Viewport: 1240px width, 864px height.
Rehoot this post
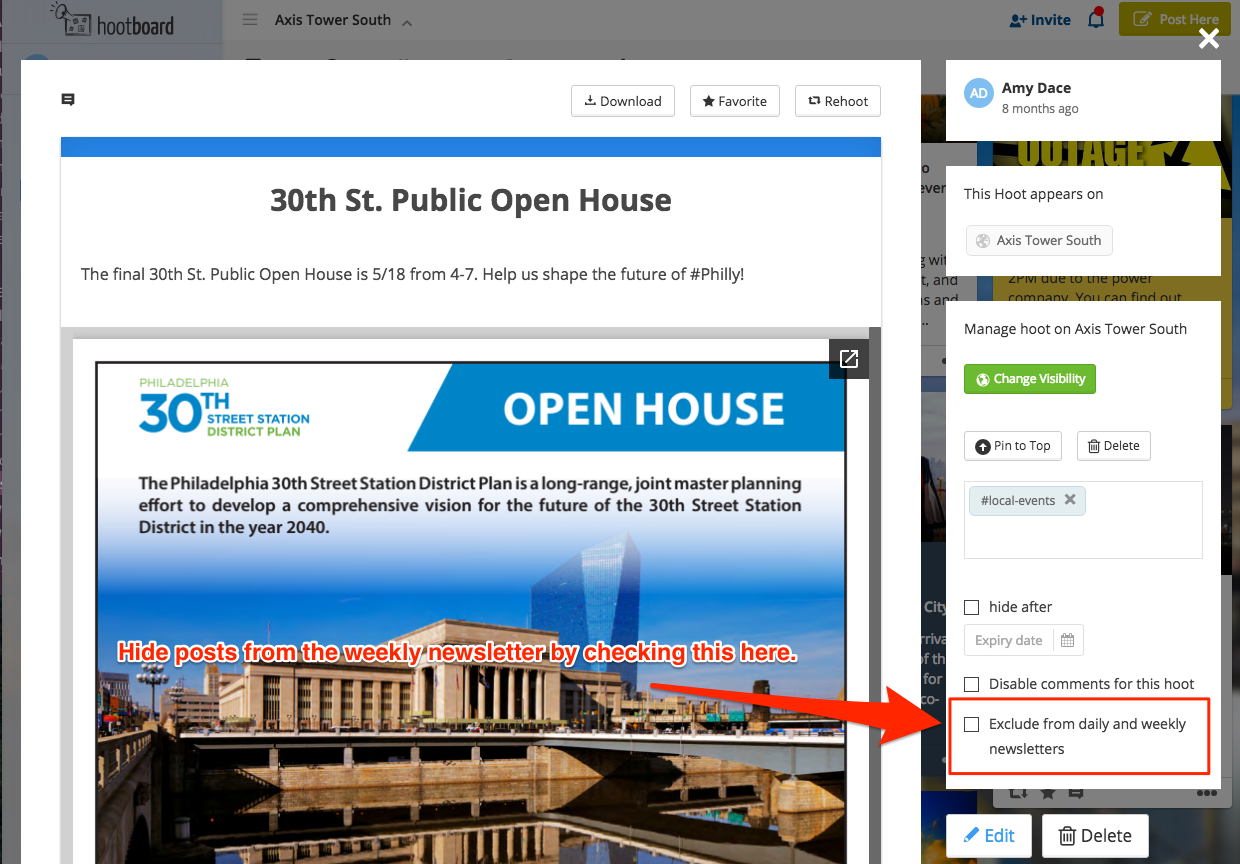(x=838, y=101)
